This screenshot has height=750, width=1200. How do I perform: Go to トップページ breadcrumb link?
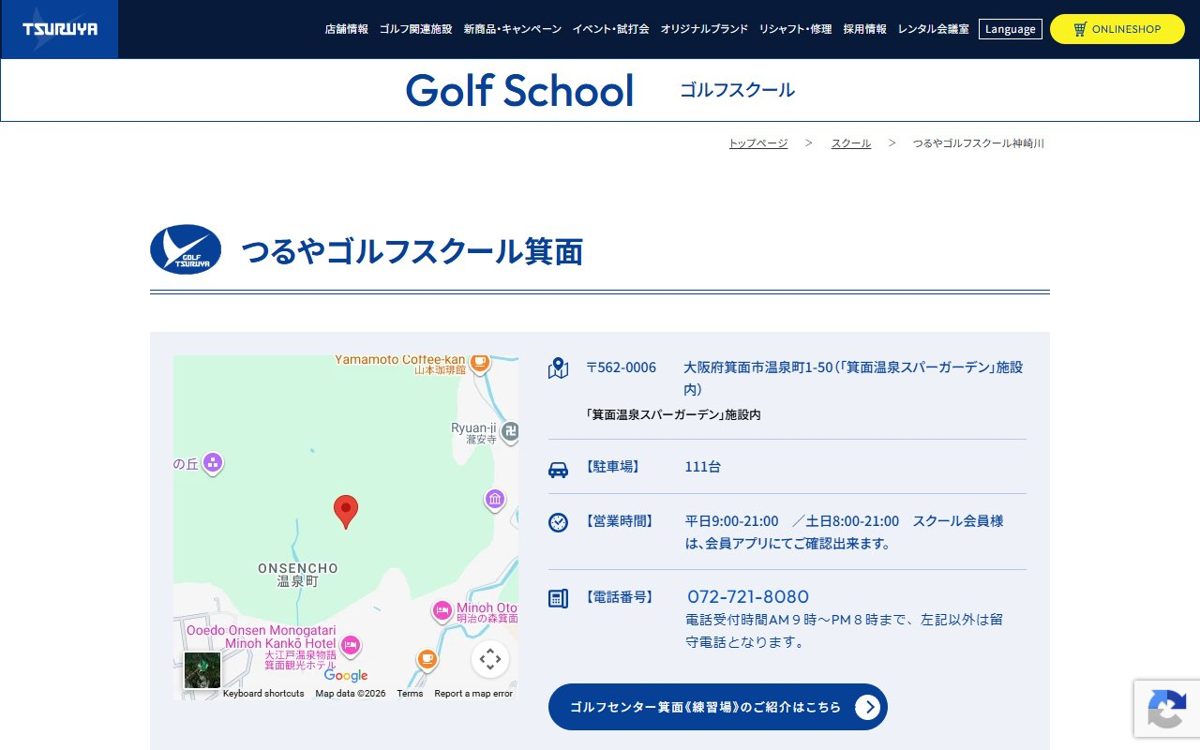pyautogui.click(x=758, y=143)
